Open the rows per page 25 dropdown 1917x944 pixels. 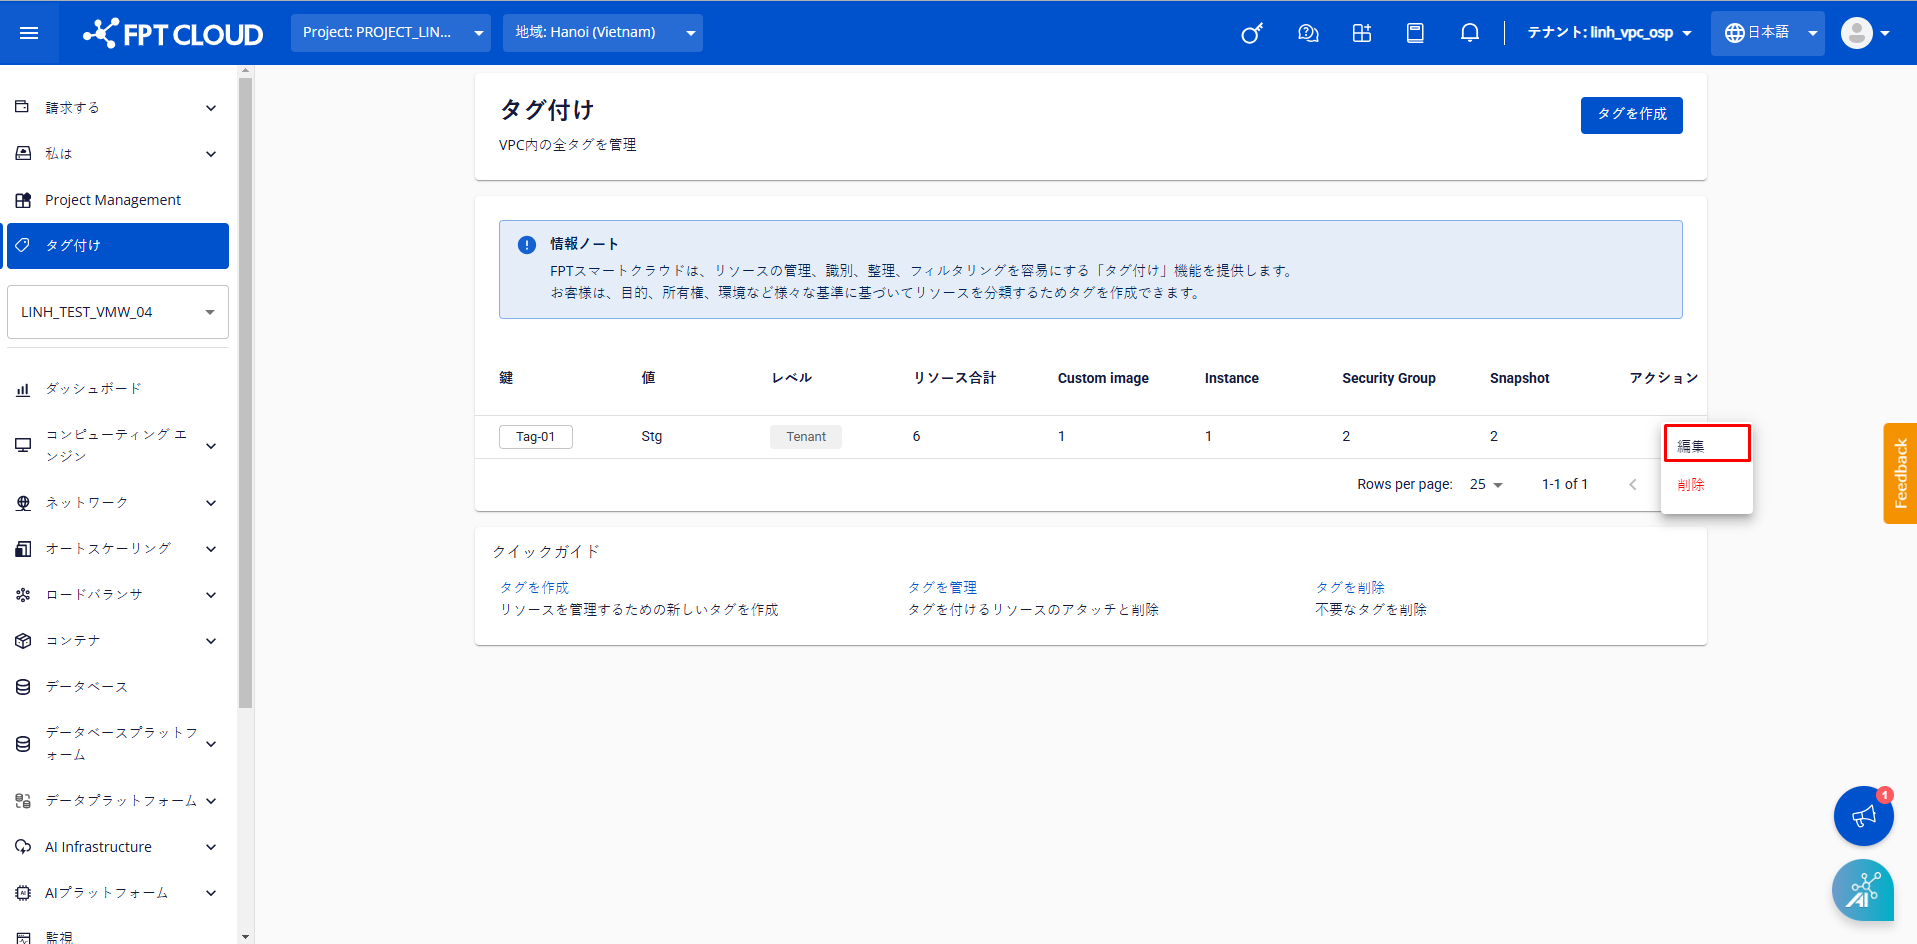click(x=1486, y=484)
